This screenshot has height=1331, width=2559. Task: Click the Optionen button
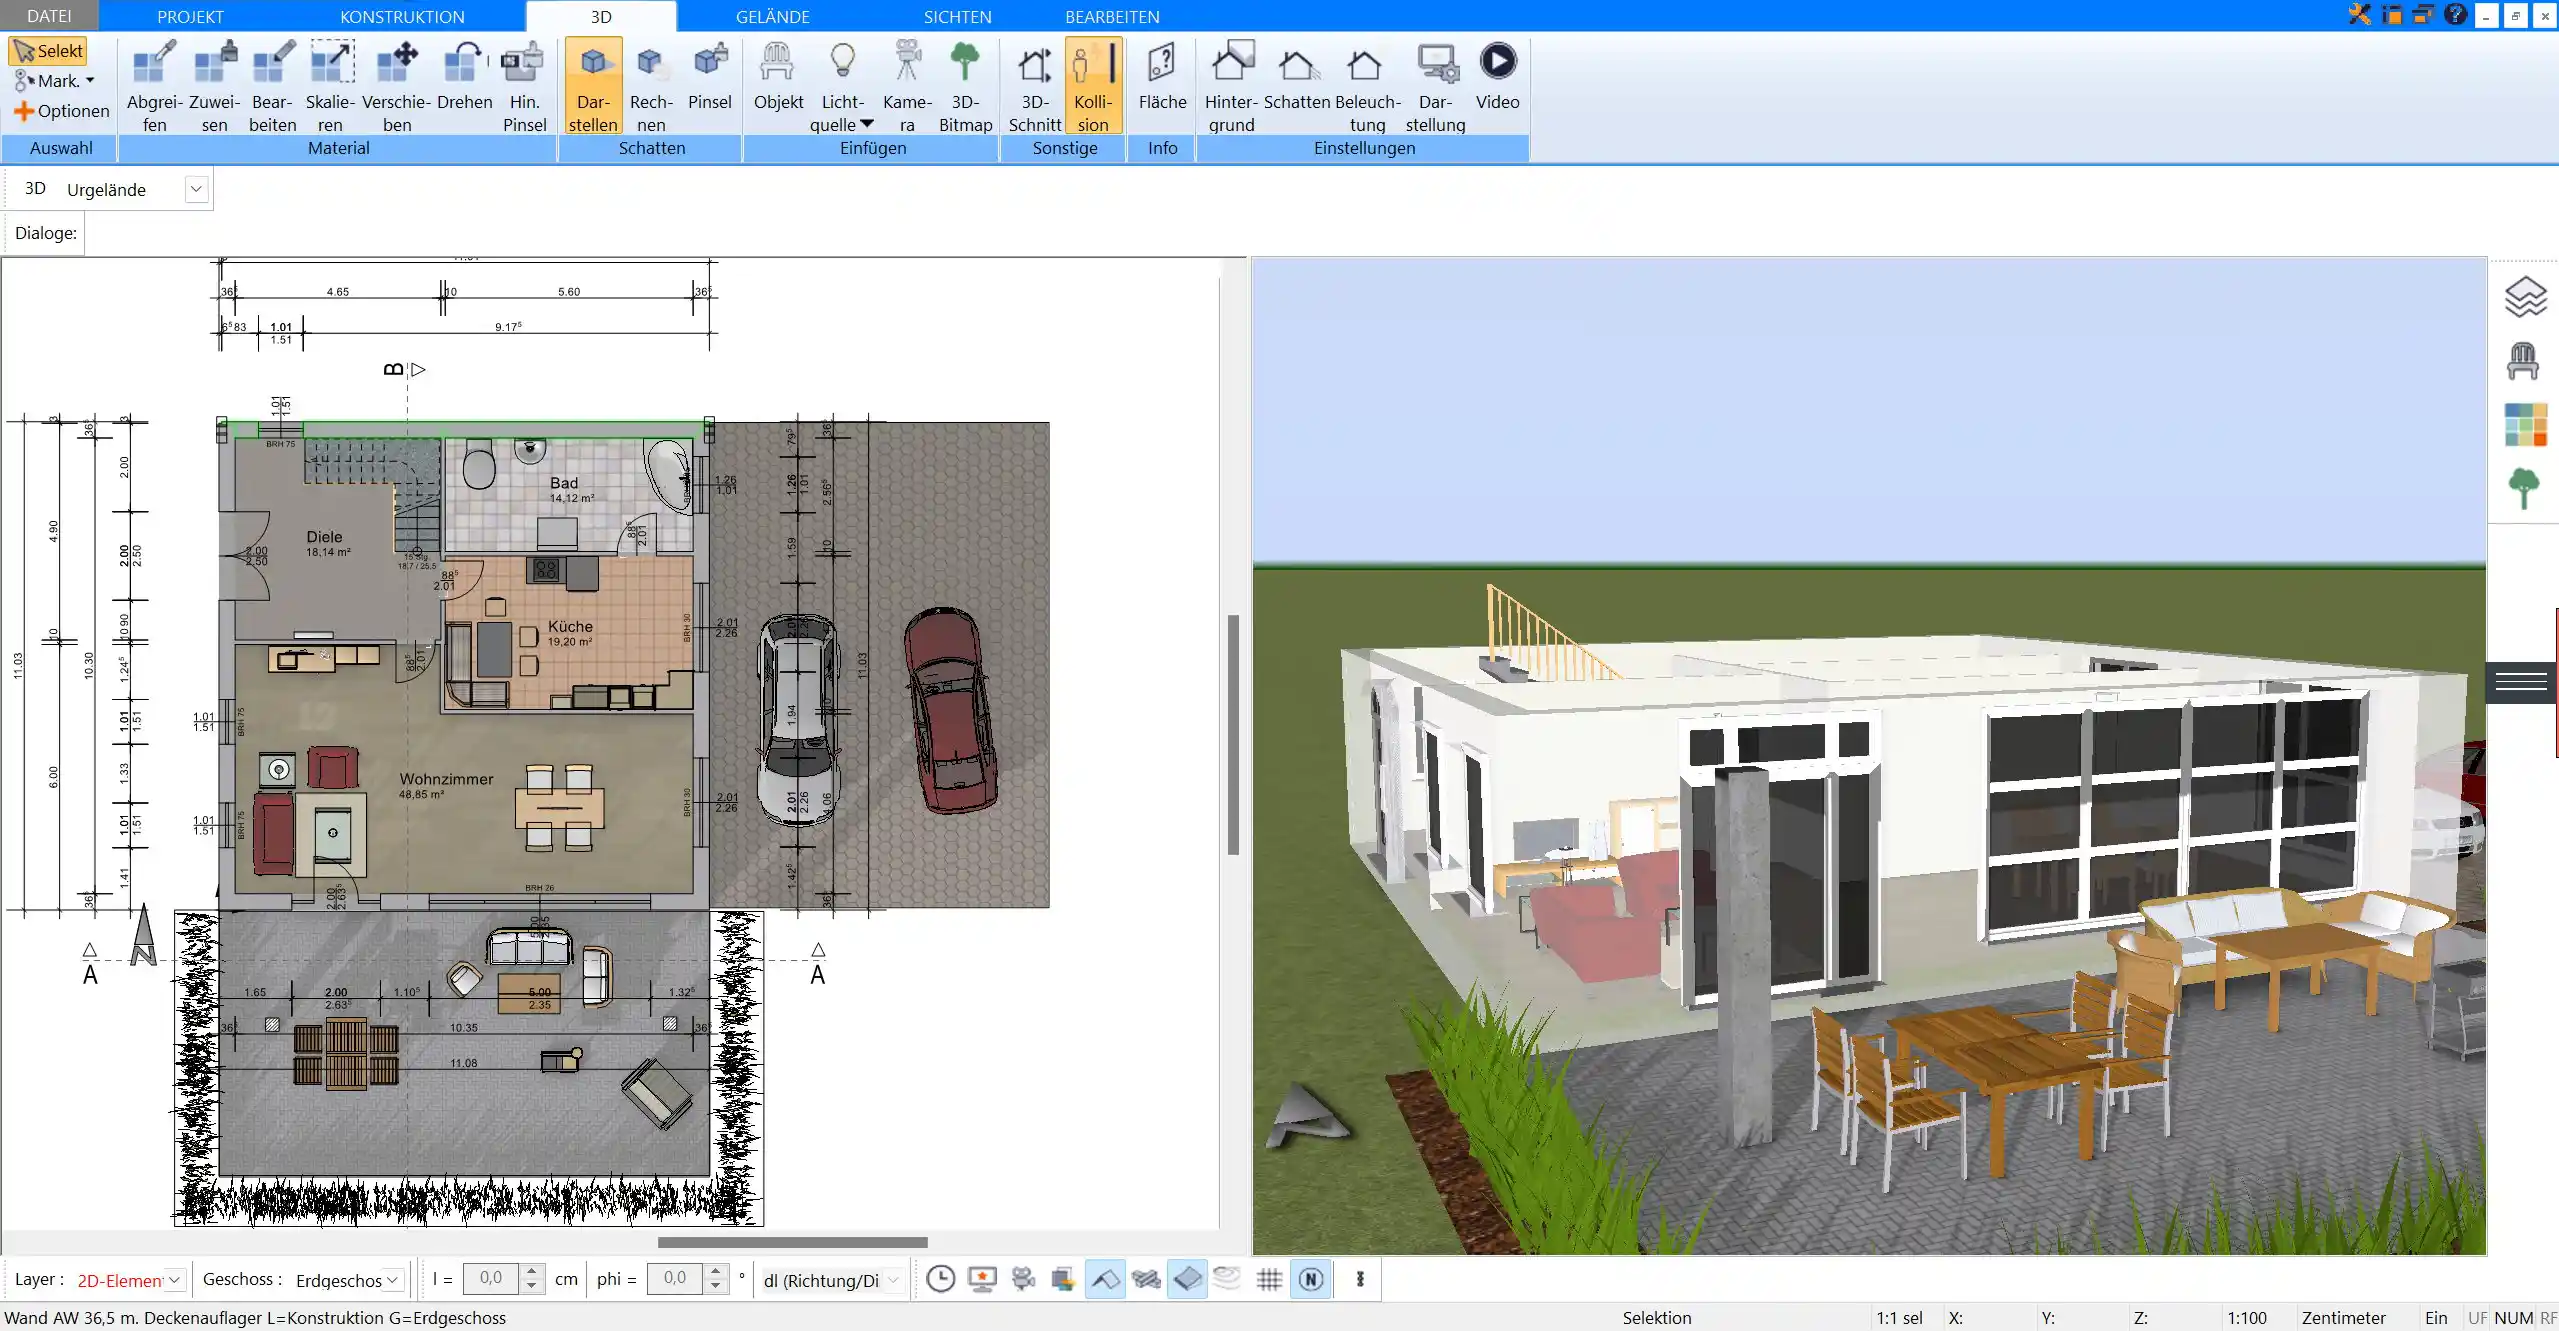pos(62,111)
